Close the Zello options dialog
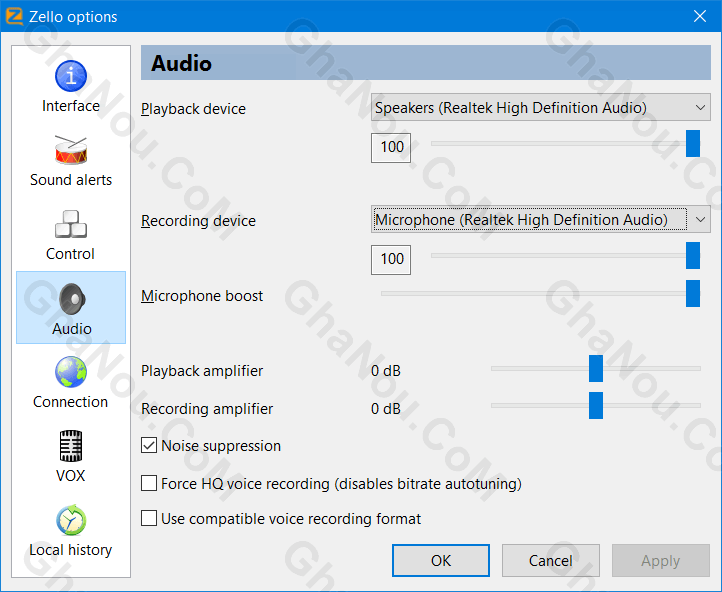The height and width of the screenshot is (592, 722). pyautogui.click(x=700, y=16)
